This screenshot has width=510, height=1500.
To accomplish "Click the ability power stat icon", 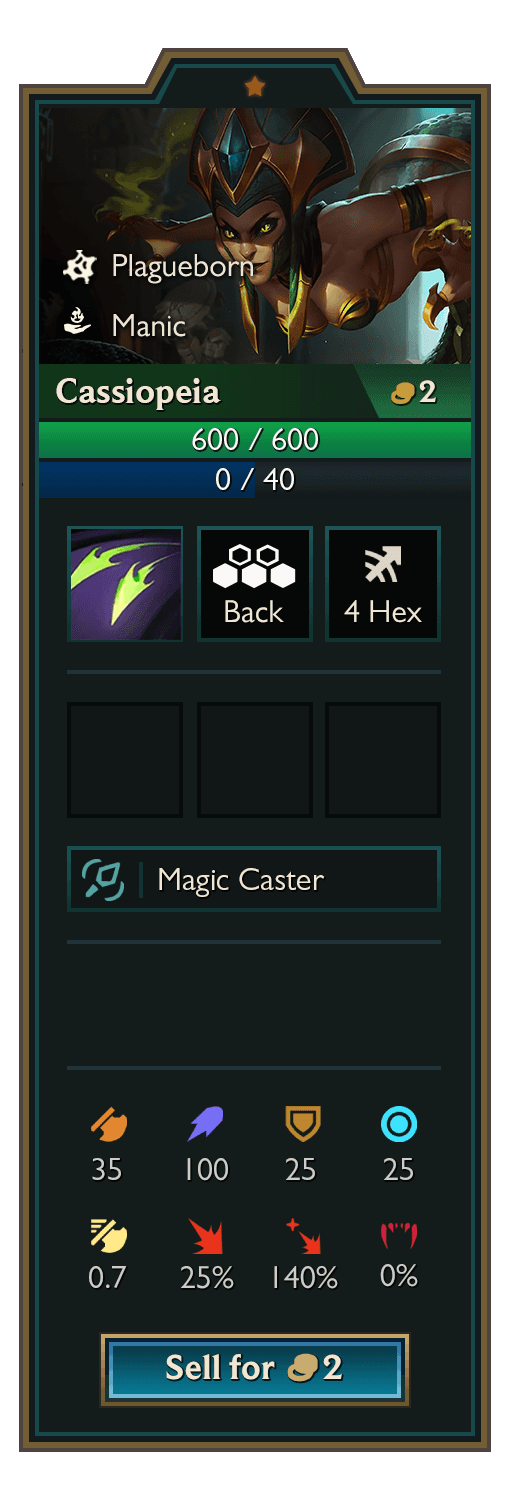I will (206, 1126).
